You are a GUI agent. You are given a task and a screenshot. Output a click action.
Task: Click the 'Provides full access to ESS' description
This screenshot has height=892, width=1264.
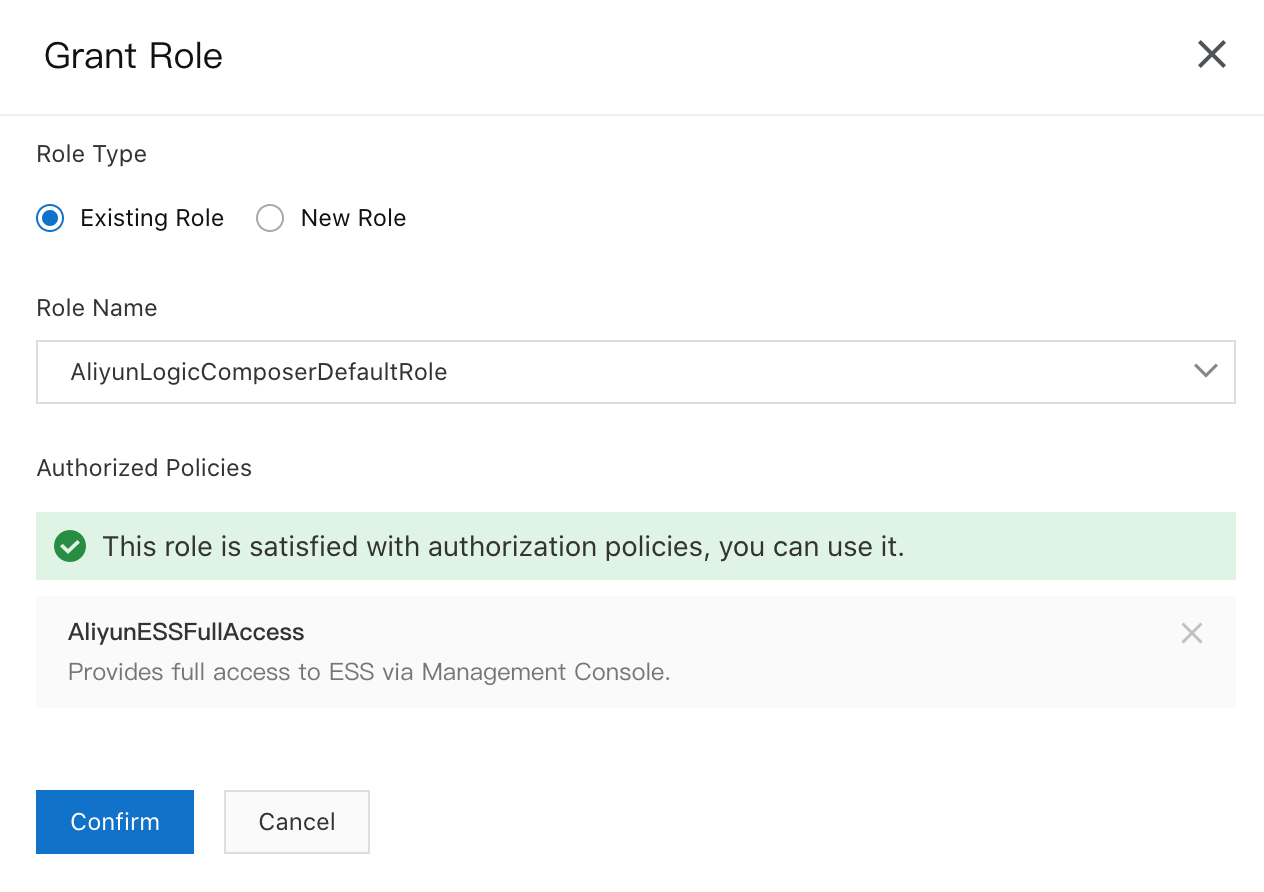369,672
